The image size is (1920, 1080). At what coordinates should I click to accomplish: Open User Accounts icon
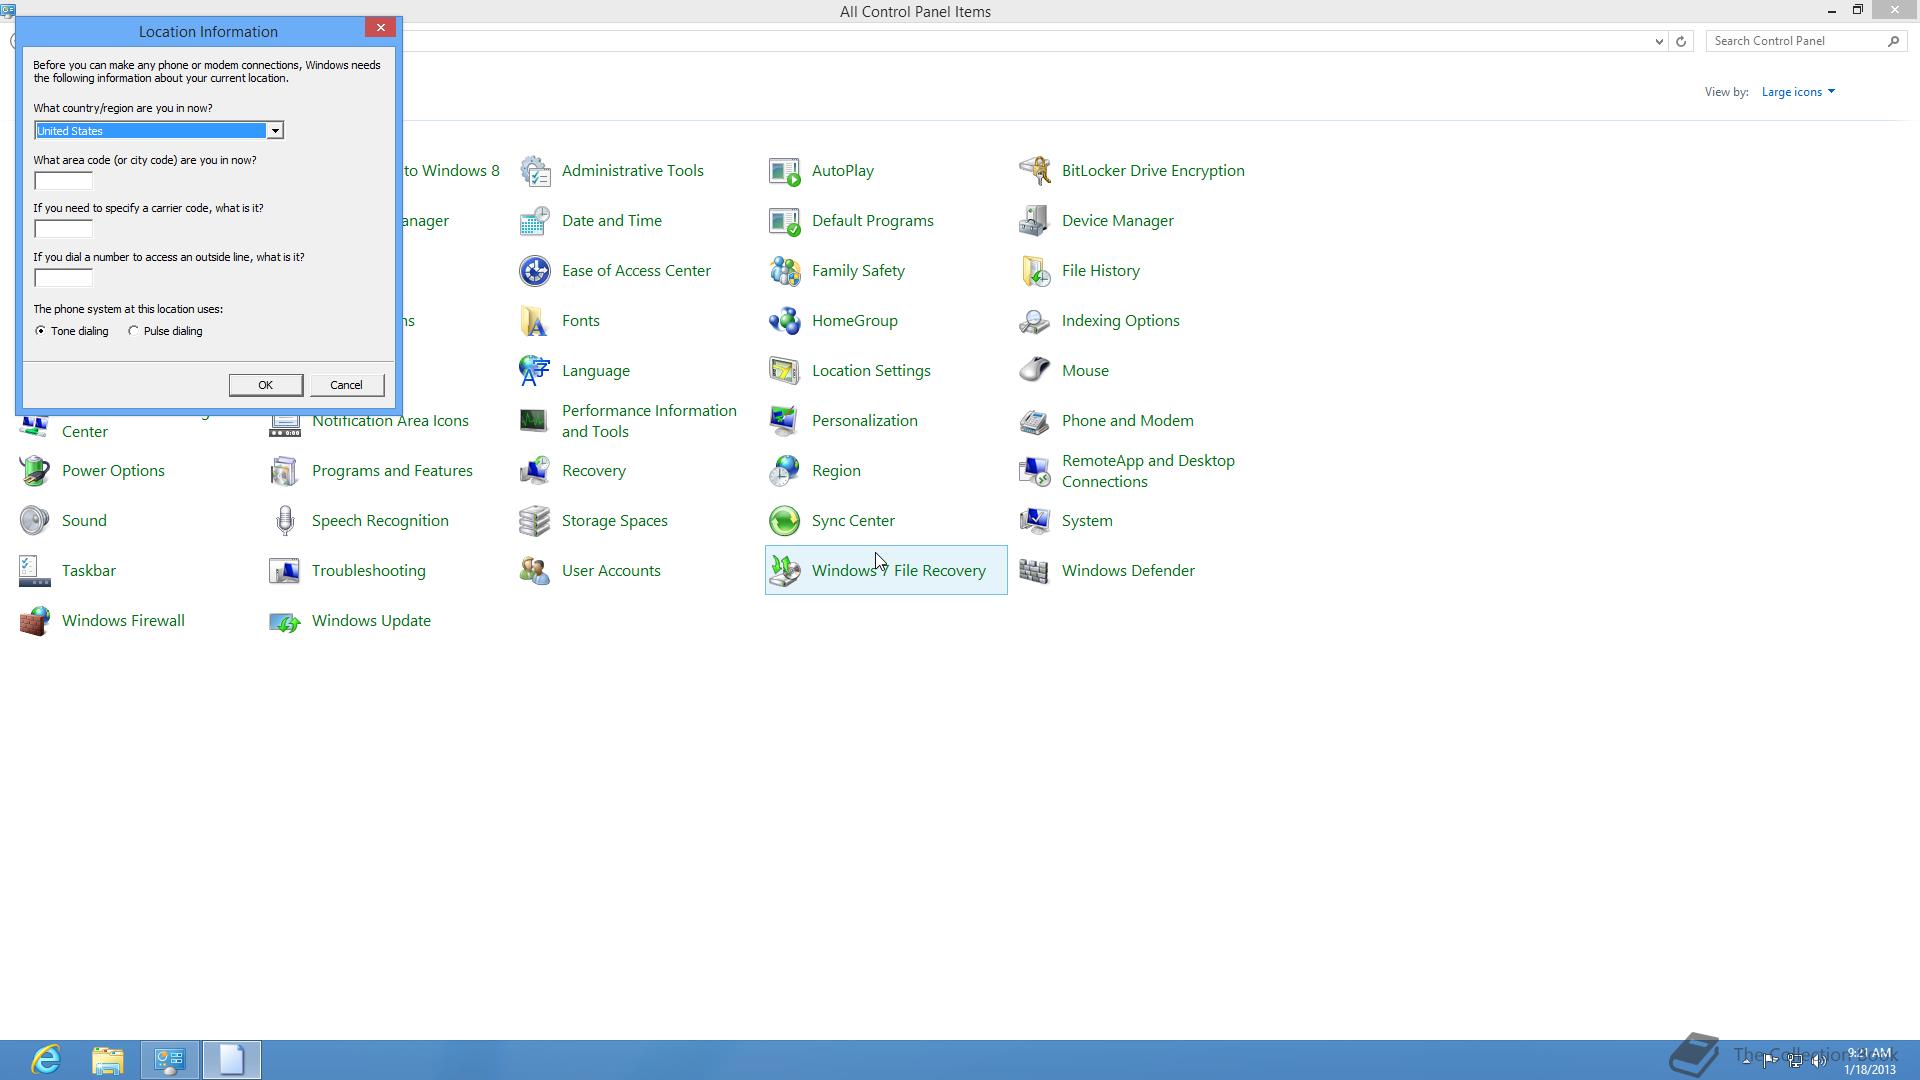tap(535, 571)
